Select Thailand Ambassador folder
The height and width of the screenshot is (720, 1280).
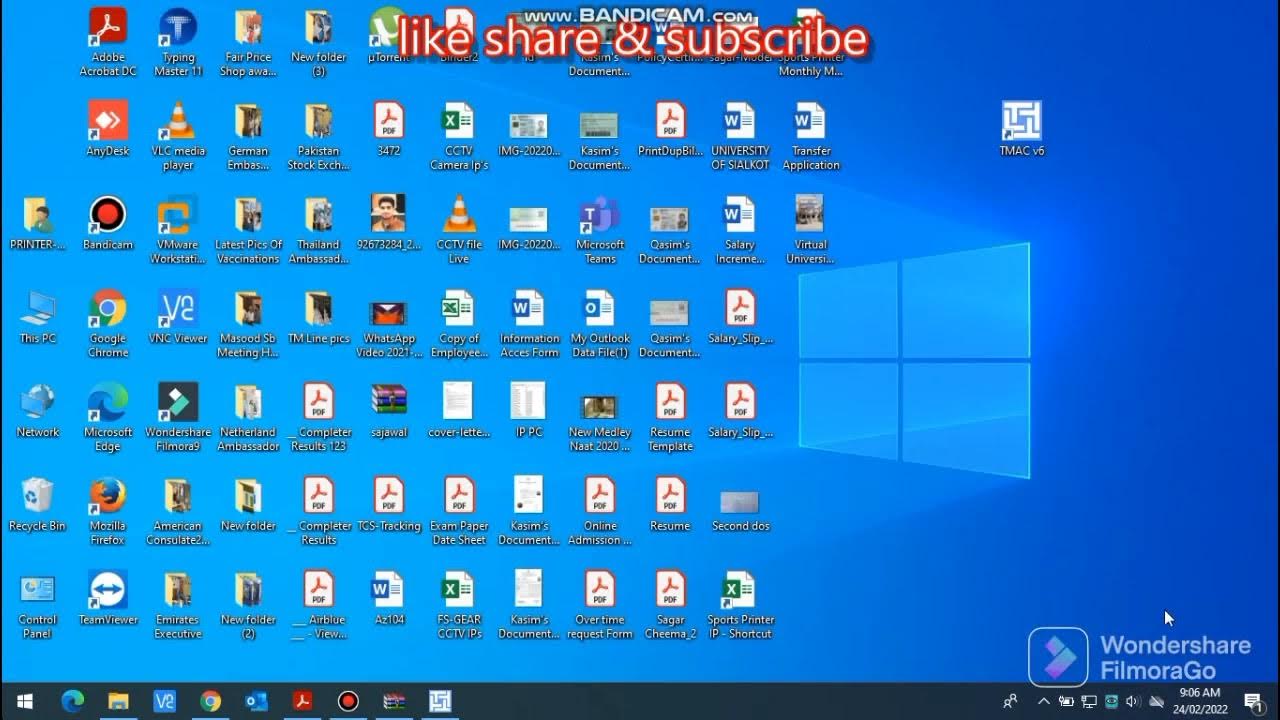pyautogui.click(x=319, y=230)
